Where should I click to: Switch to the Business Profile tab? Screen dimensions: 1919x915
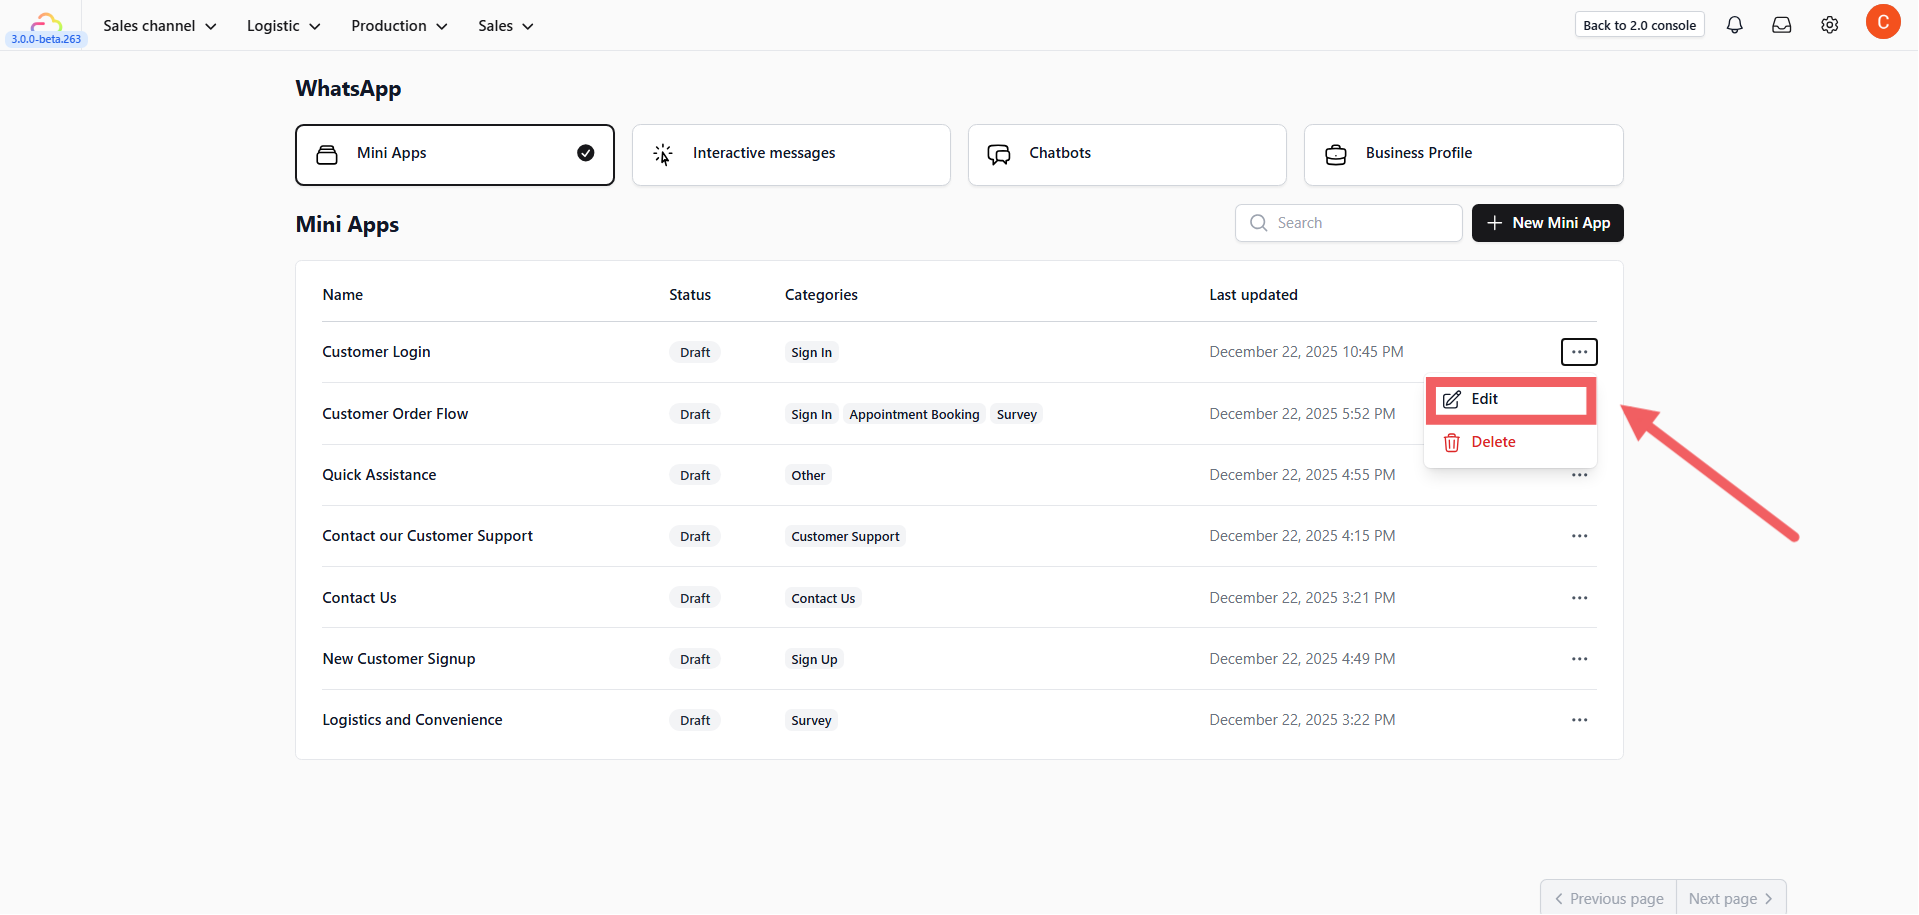(1464, 155)
